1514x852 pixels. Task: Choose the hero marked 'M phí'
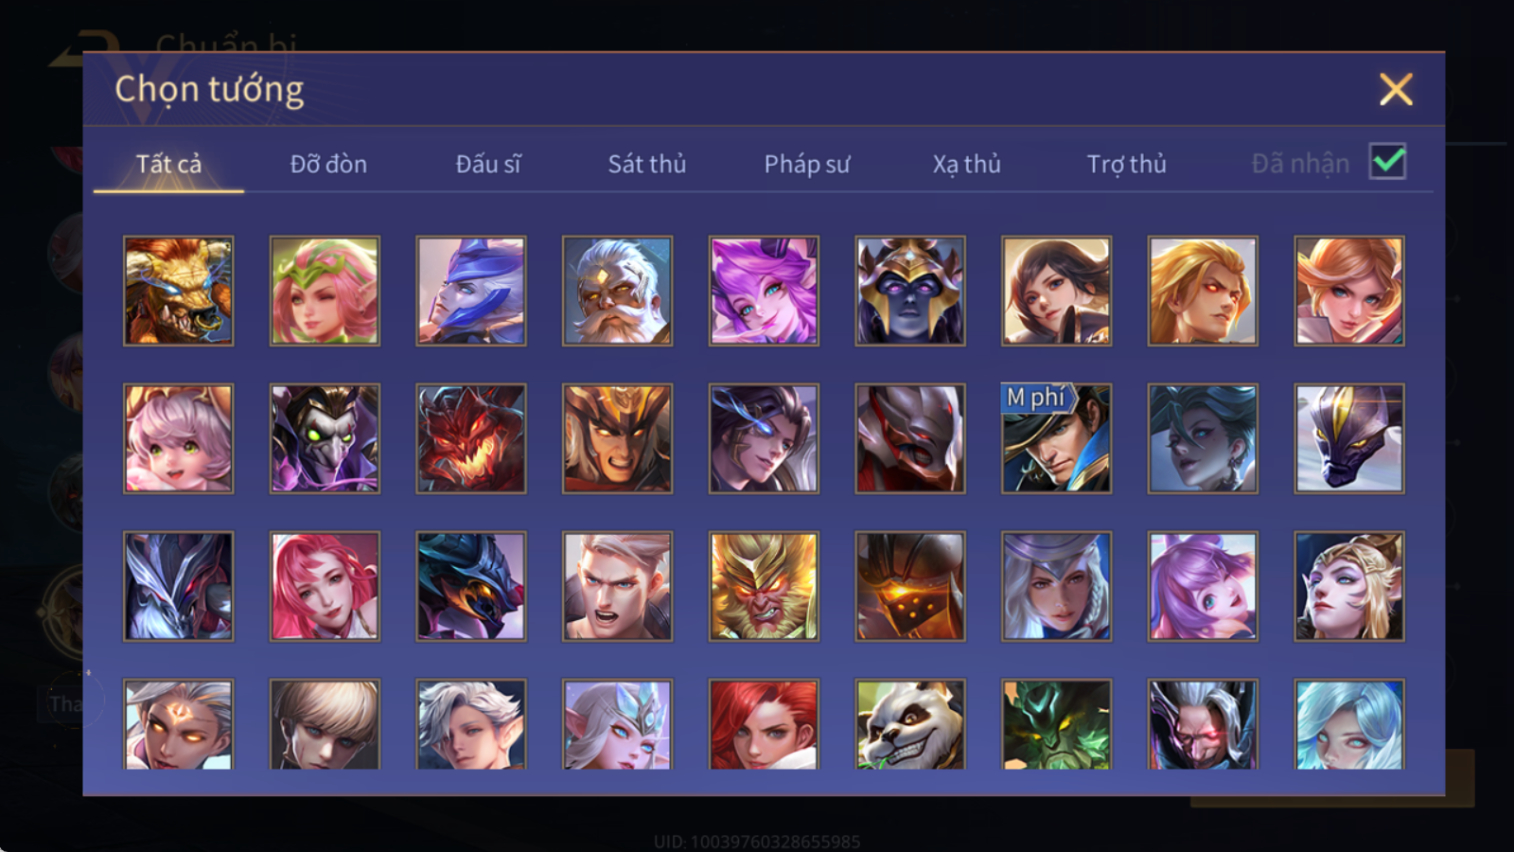pos(1056,438)
